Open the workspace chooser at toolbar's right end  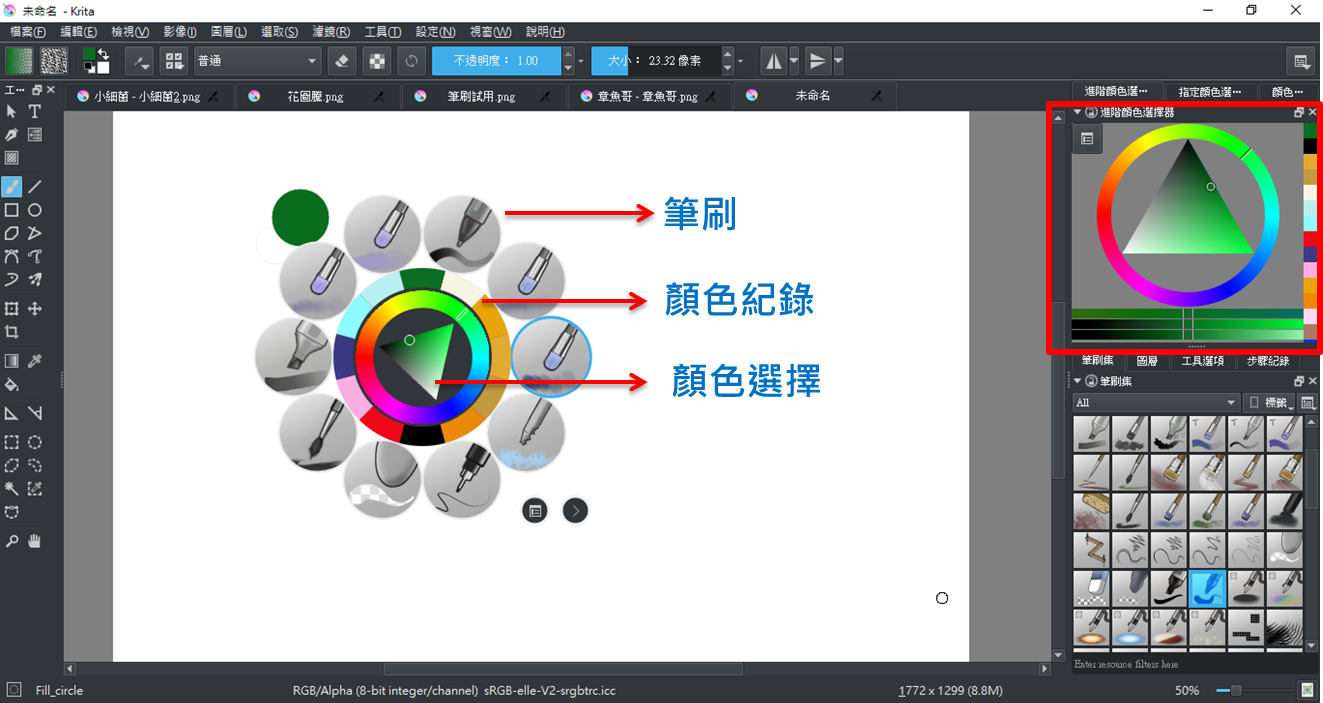[x=1302, y=61]
